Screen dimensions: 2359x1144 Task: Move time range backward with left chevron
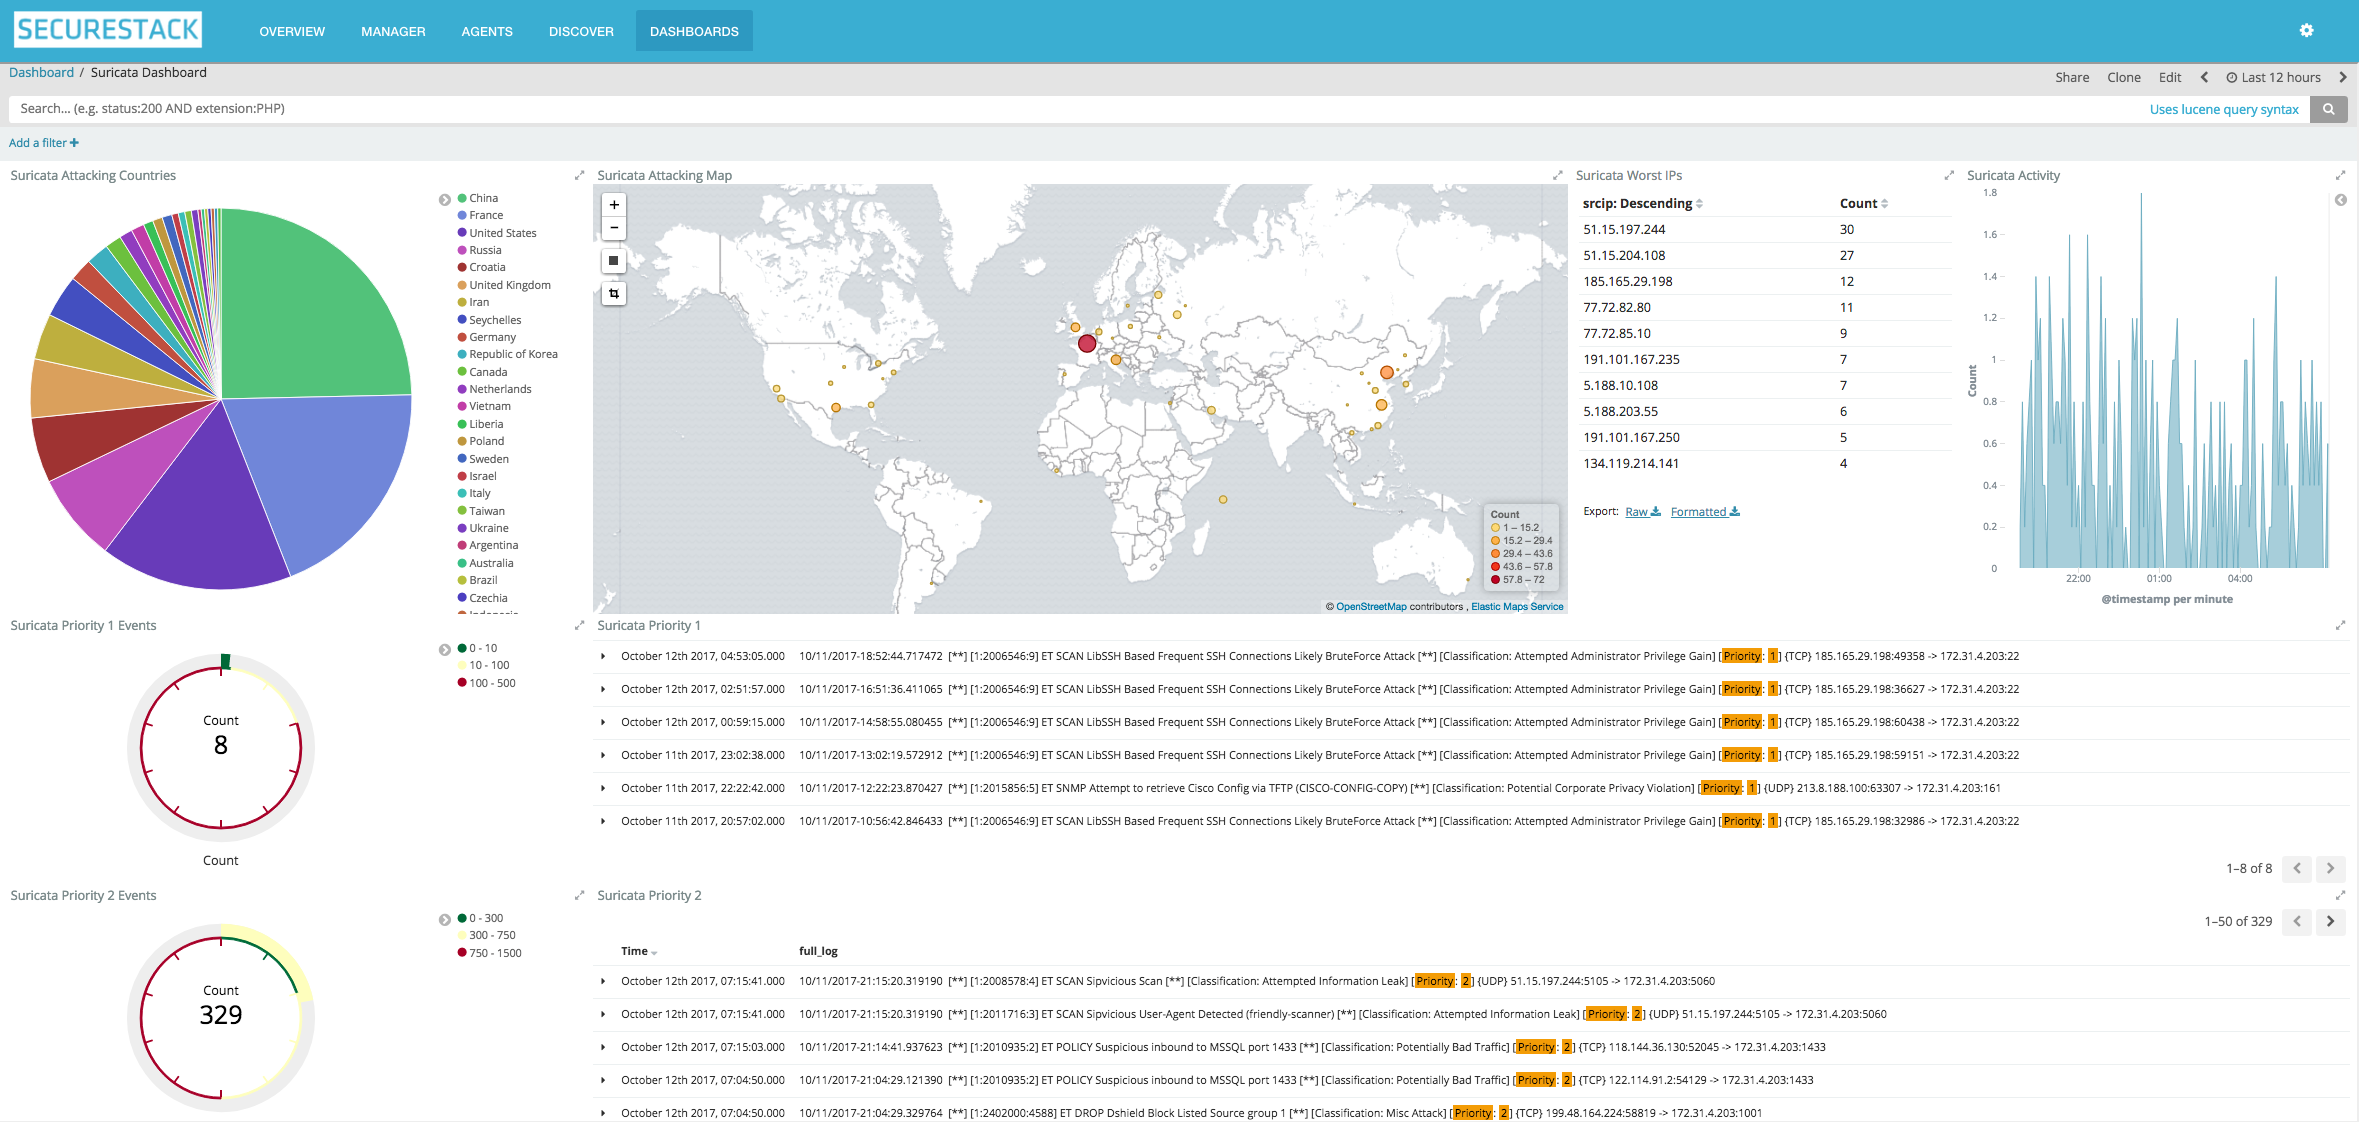pos(2204,77)
